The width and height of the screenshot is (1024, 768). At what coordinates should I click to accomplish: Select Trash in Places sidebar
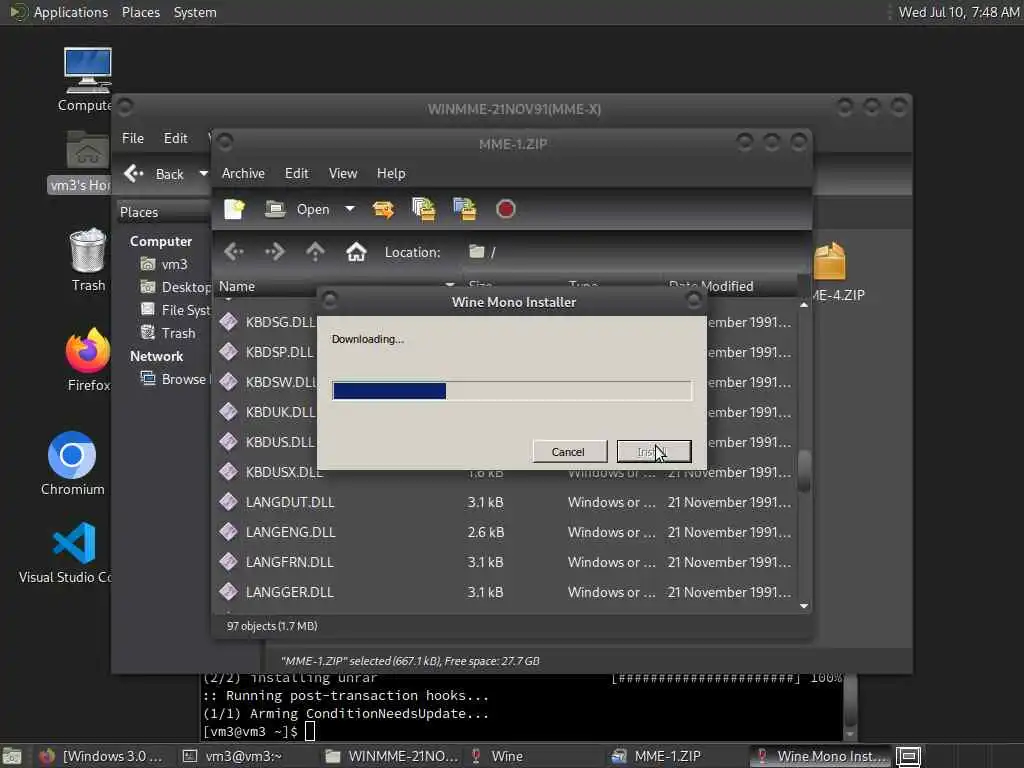[x=168, y=333]
